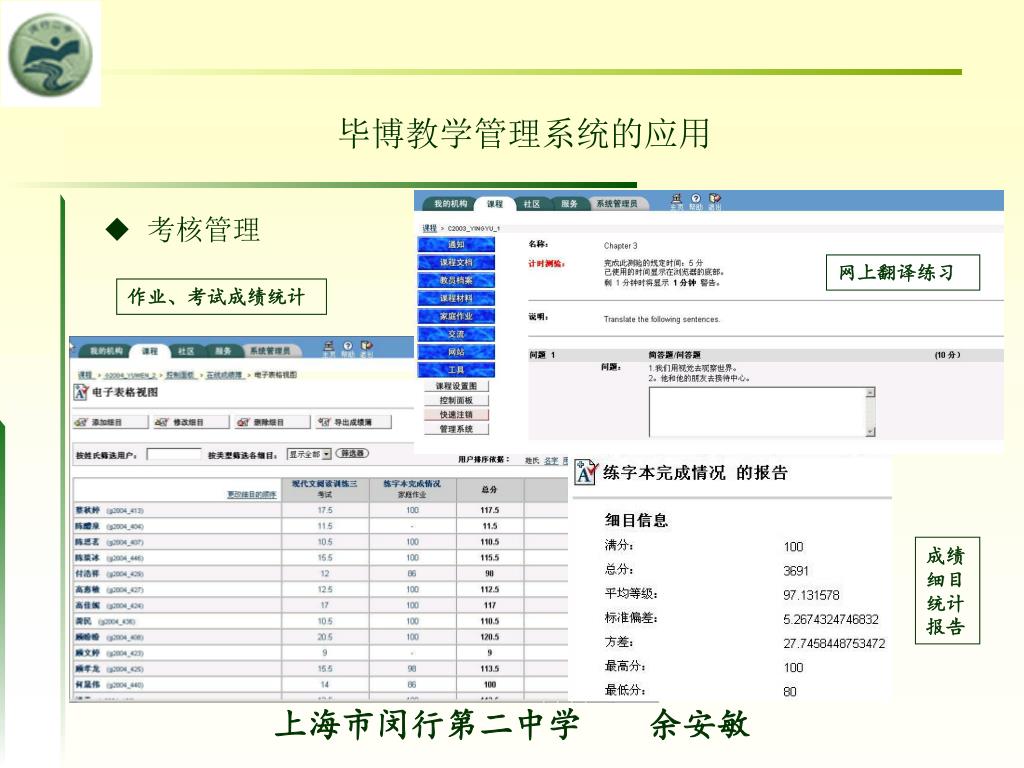Open the 显示全部 category dropdown
Image resolution: width=1024 pixels, height=768 pixels.
[309, 454]
